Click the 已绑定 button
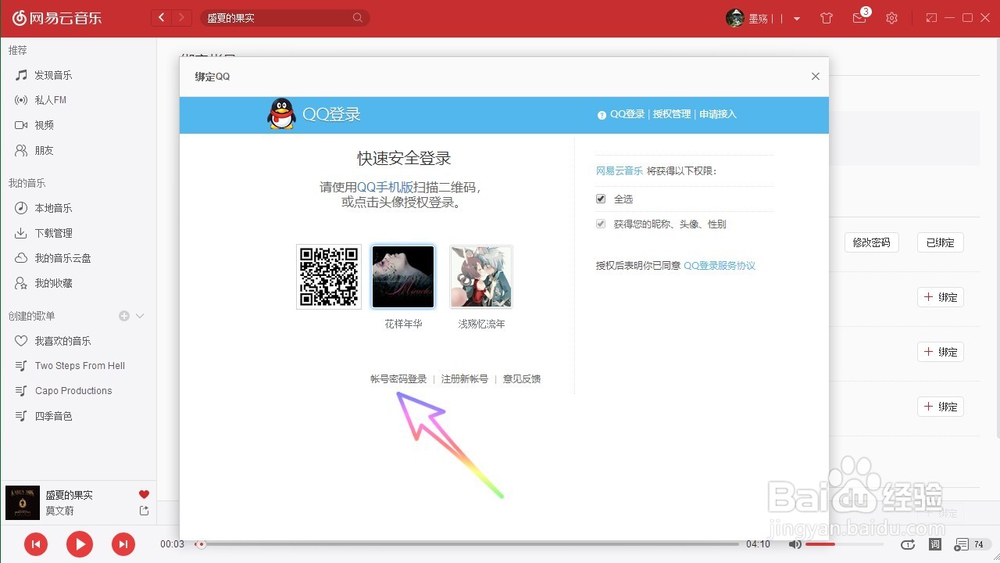 pyautogui.click(x=940, y=242)
